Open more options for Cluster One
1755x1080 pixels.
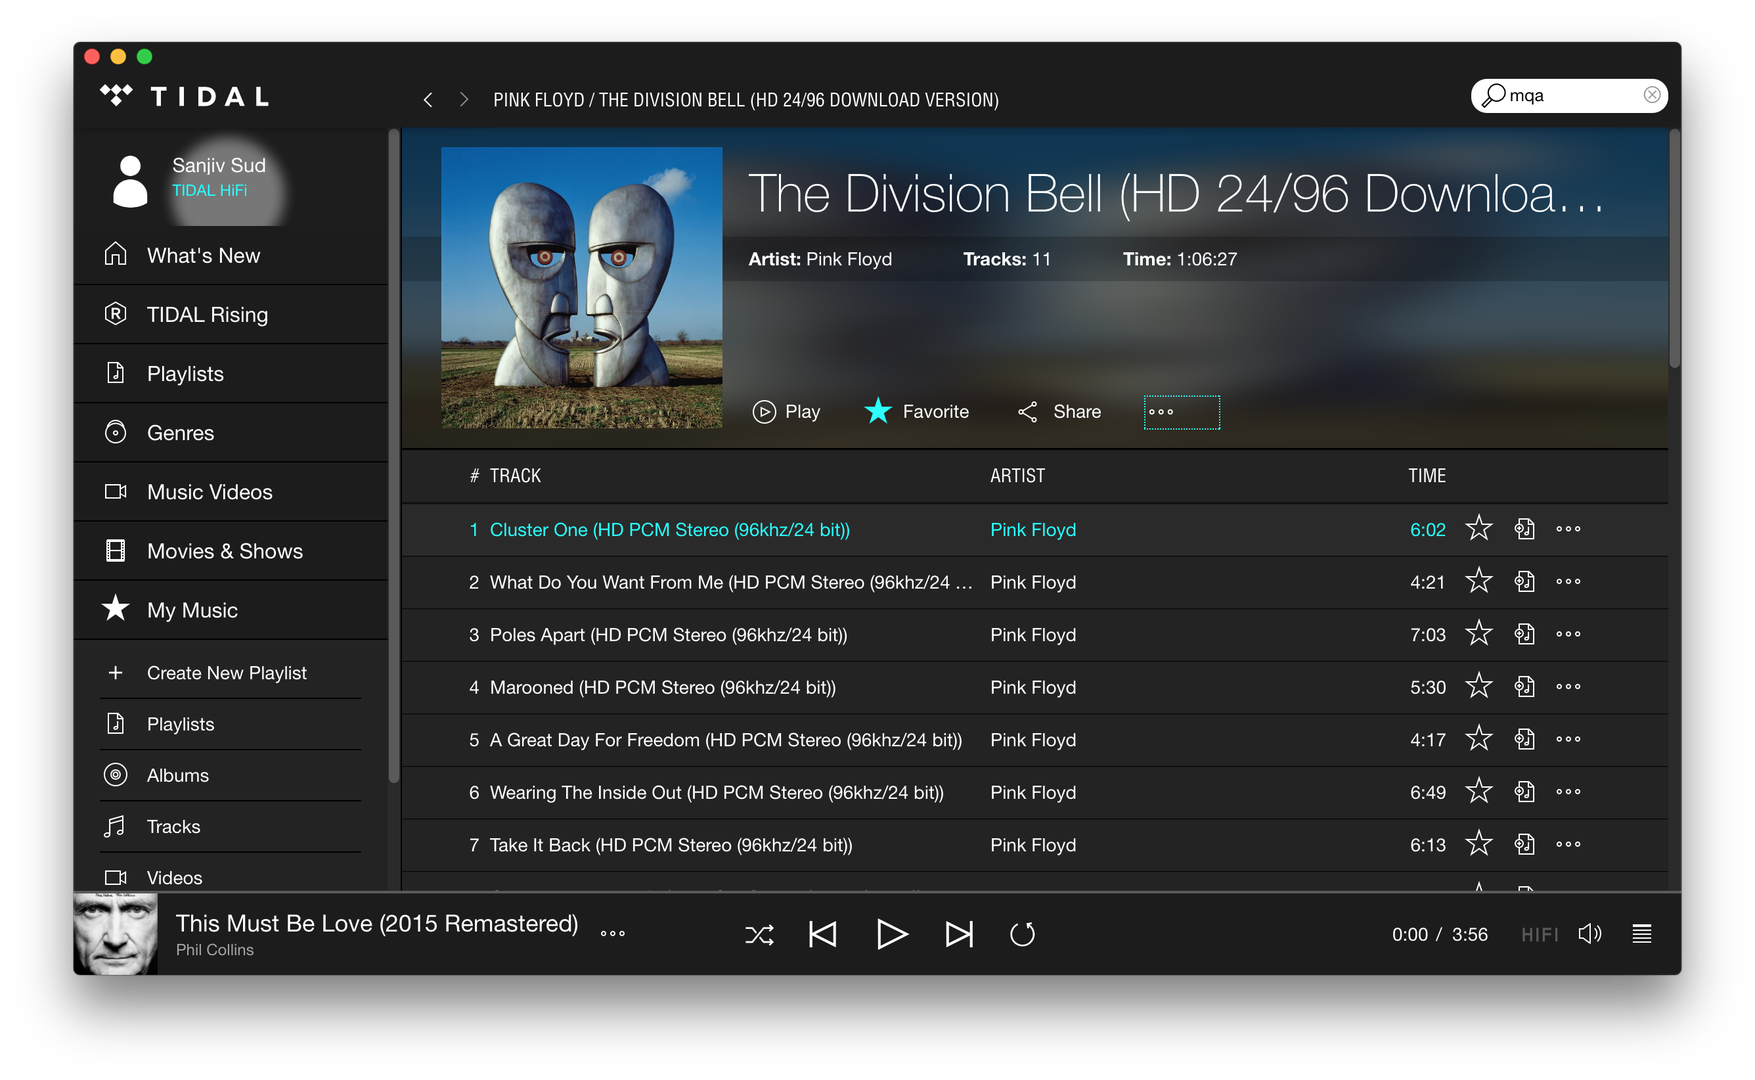pyautogui.click(x=1568, y=529)
